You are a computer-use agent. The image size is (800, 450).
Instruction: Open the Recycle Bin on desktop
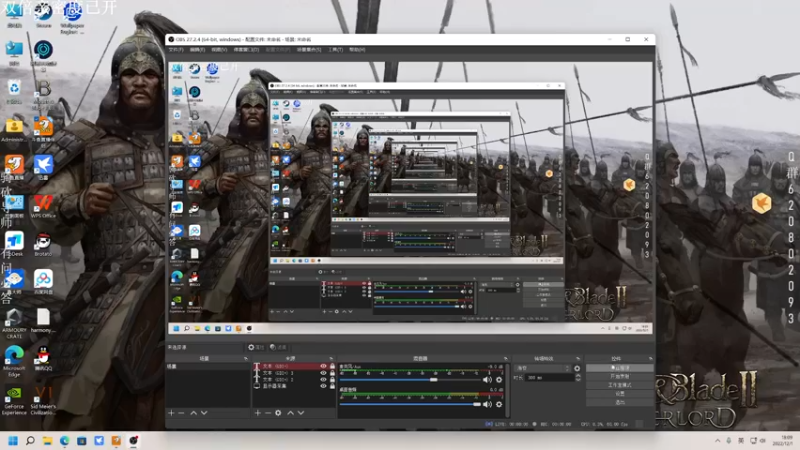coord(14,91)
